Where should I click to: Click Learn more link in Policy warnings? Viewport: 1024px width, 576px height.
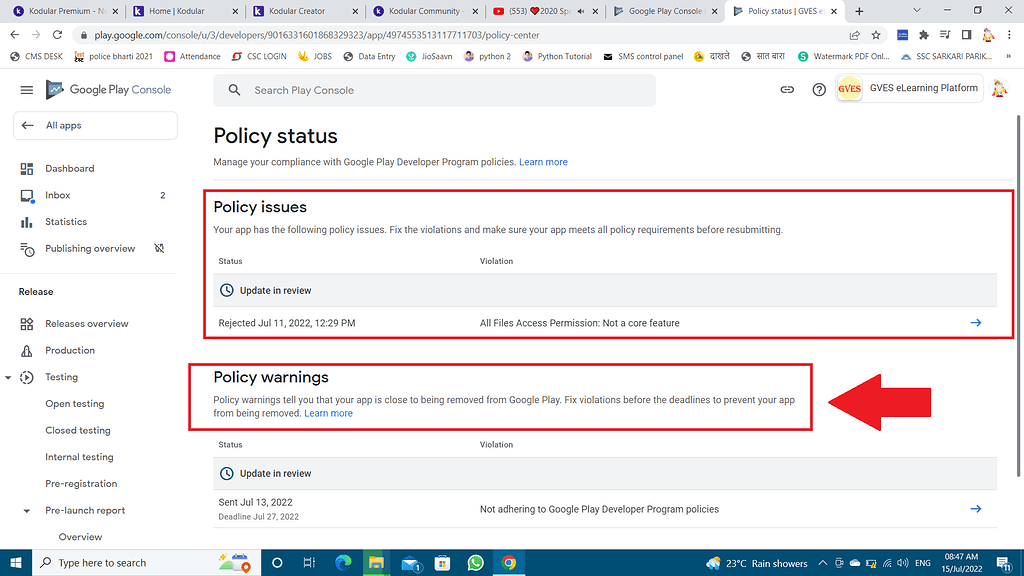pyautogui.click(x=328, y=413)
